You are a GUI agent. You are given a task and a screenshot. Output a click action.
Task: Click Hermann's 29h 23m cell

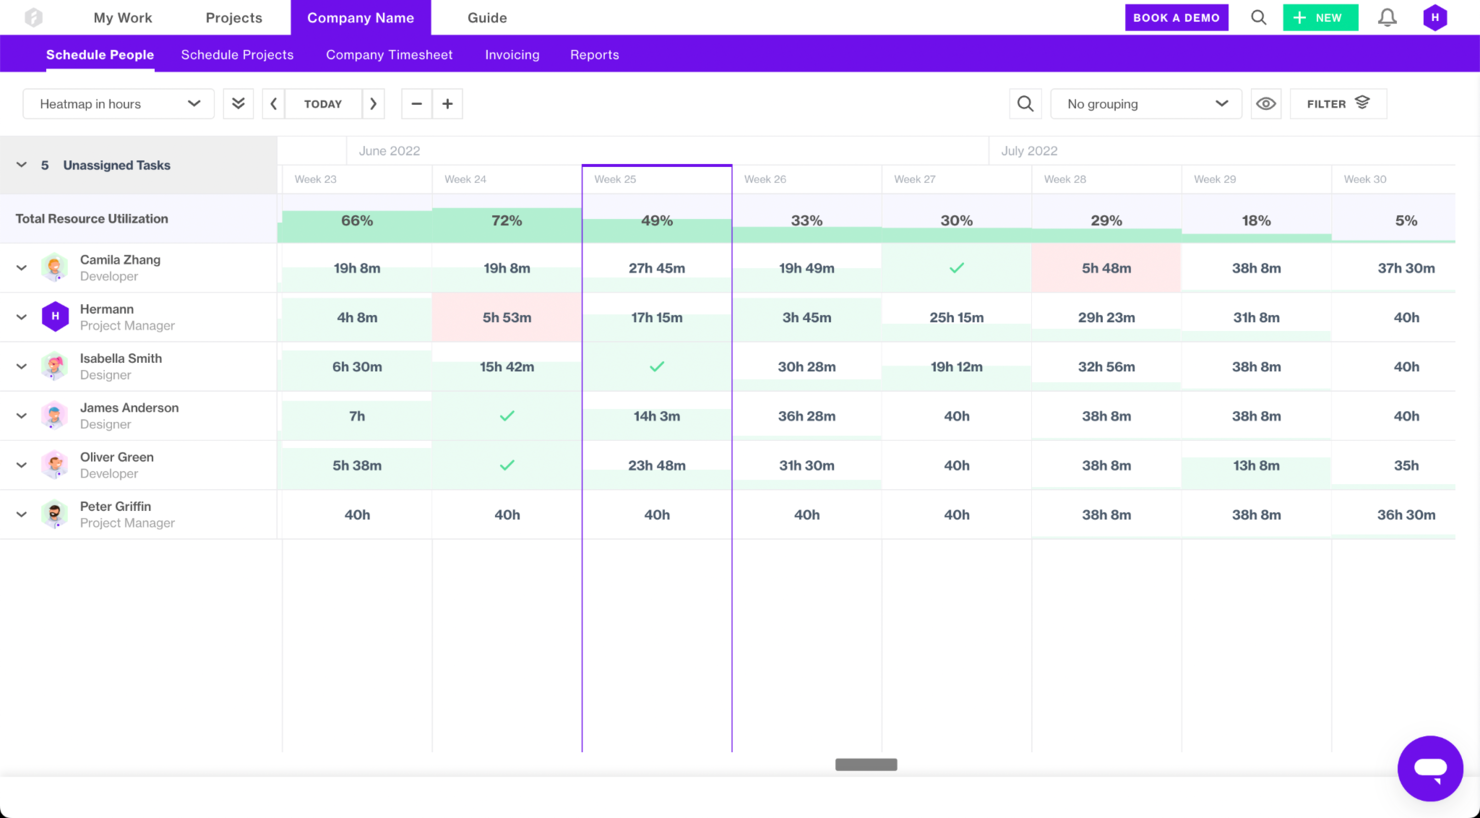tap(1106, 317)
